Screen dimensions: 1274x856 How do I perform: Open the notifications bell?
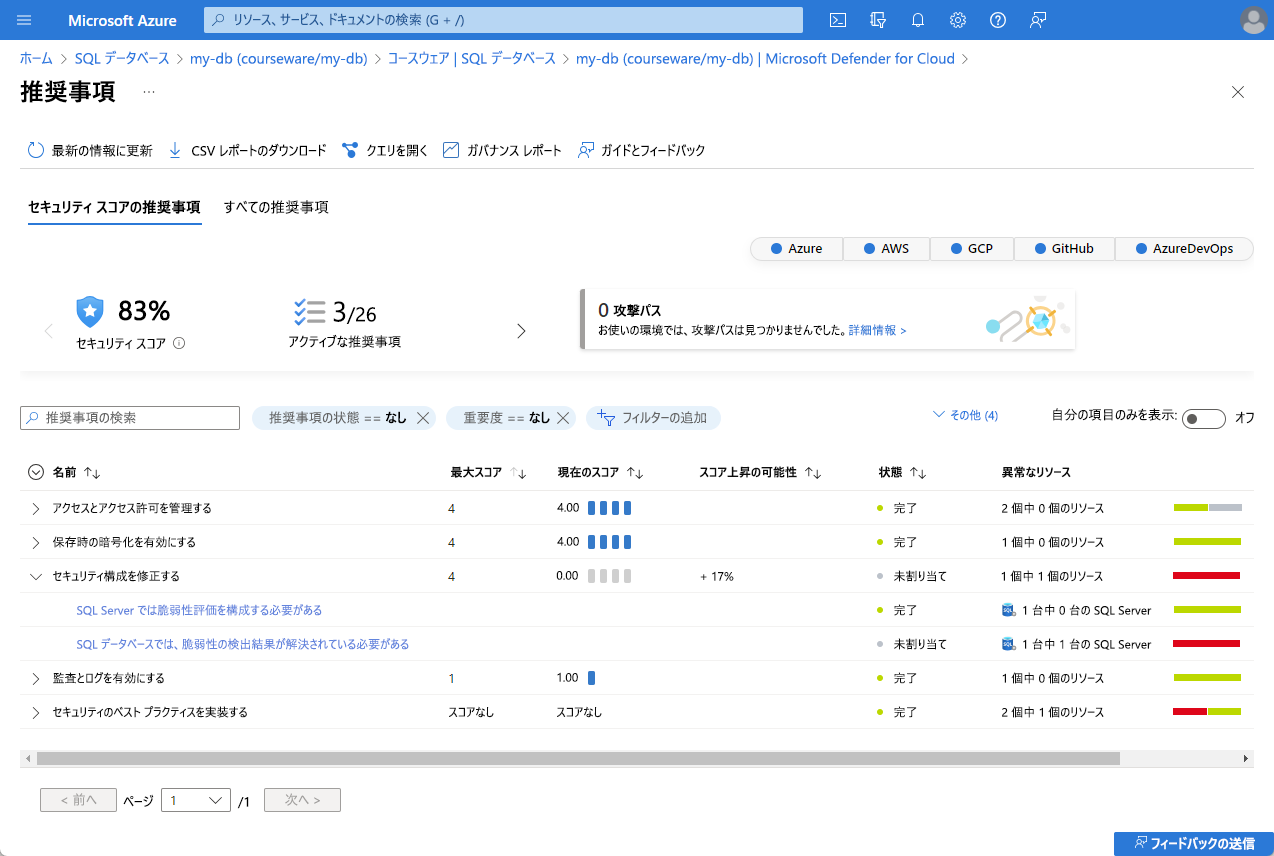[918, 20]
